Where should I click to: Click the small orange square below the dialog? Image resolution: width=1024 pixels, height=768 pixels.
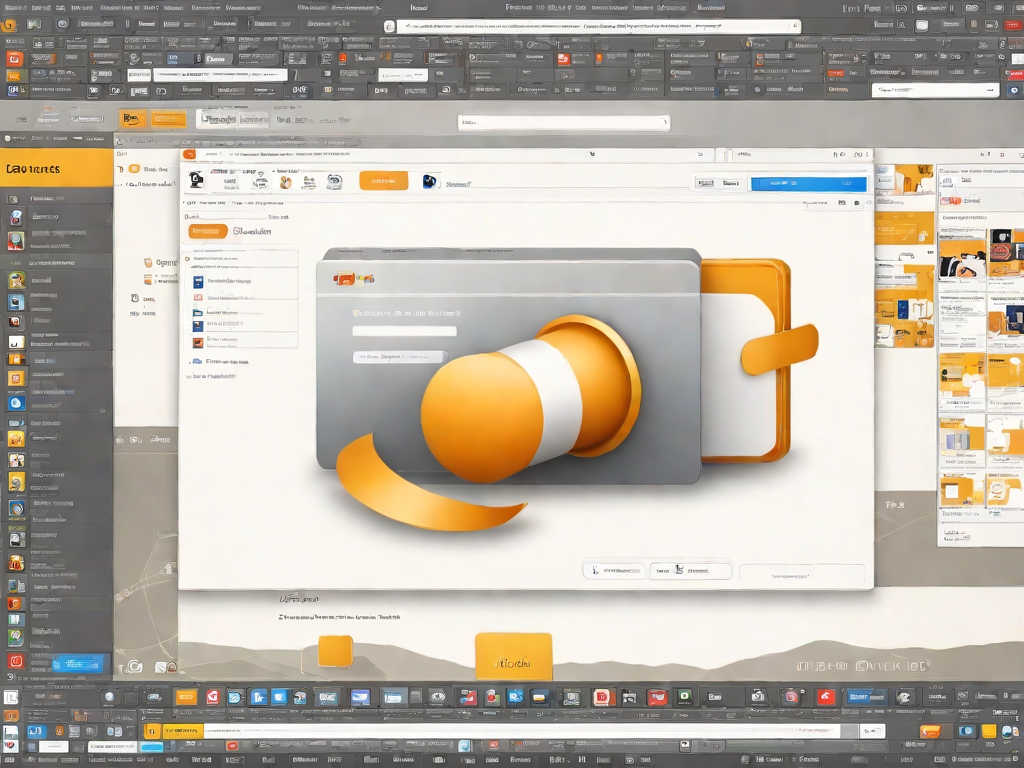point(336,651)
